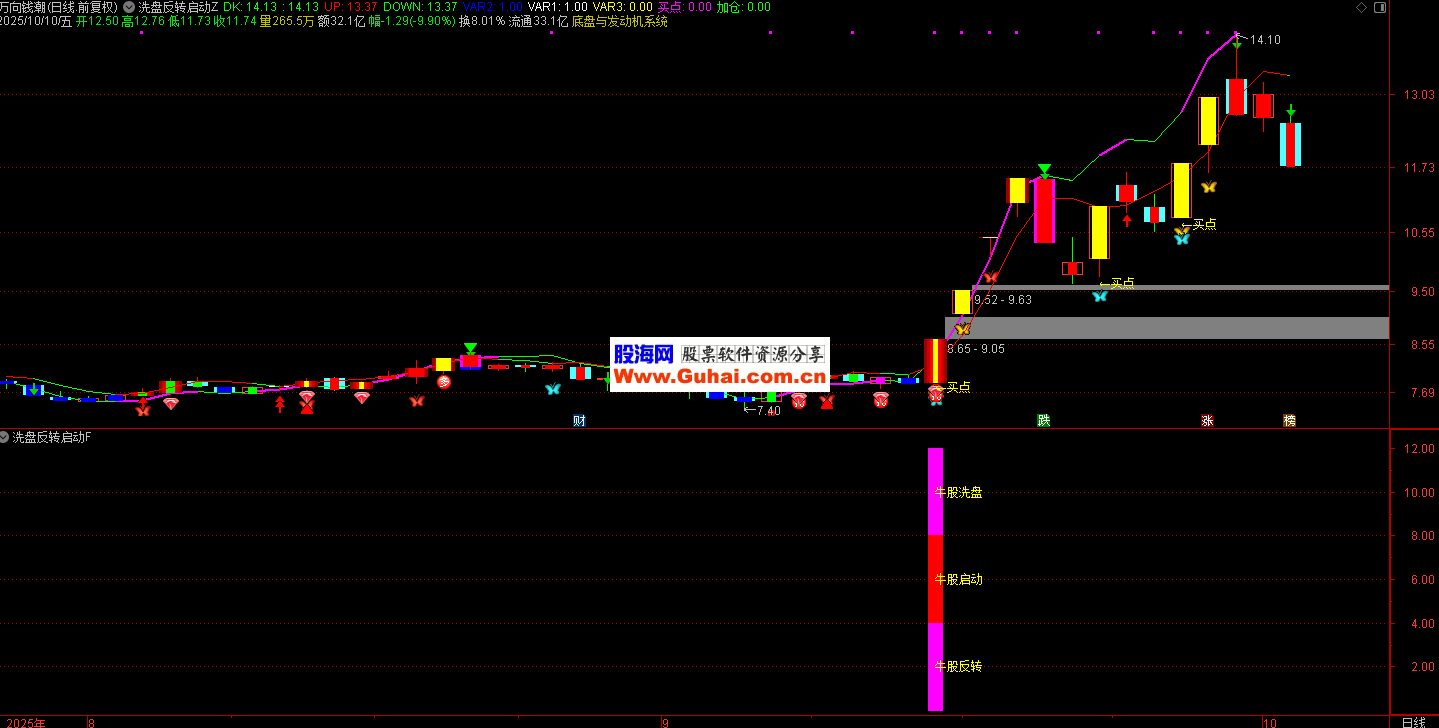Click the green 跌 marker below chart
Screen dimensions: 1439x728
[1044, 421]
